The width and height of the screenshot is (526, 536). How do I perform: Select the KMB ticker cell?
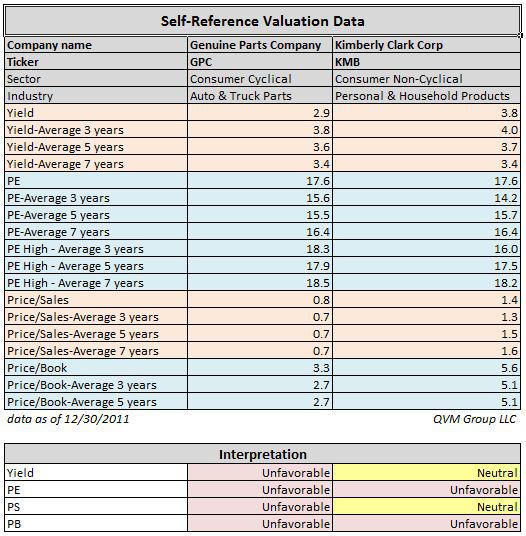click(427, 62)
